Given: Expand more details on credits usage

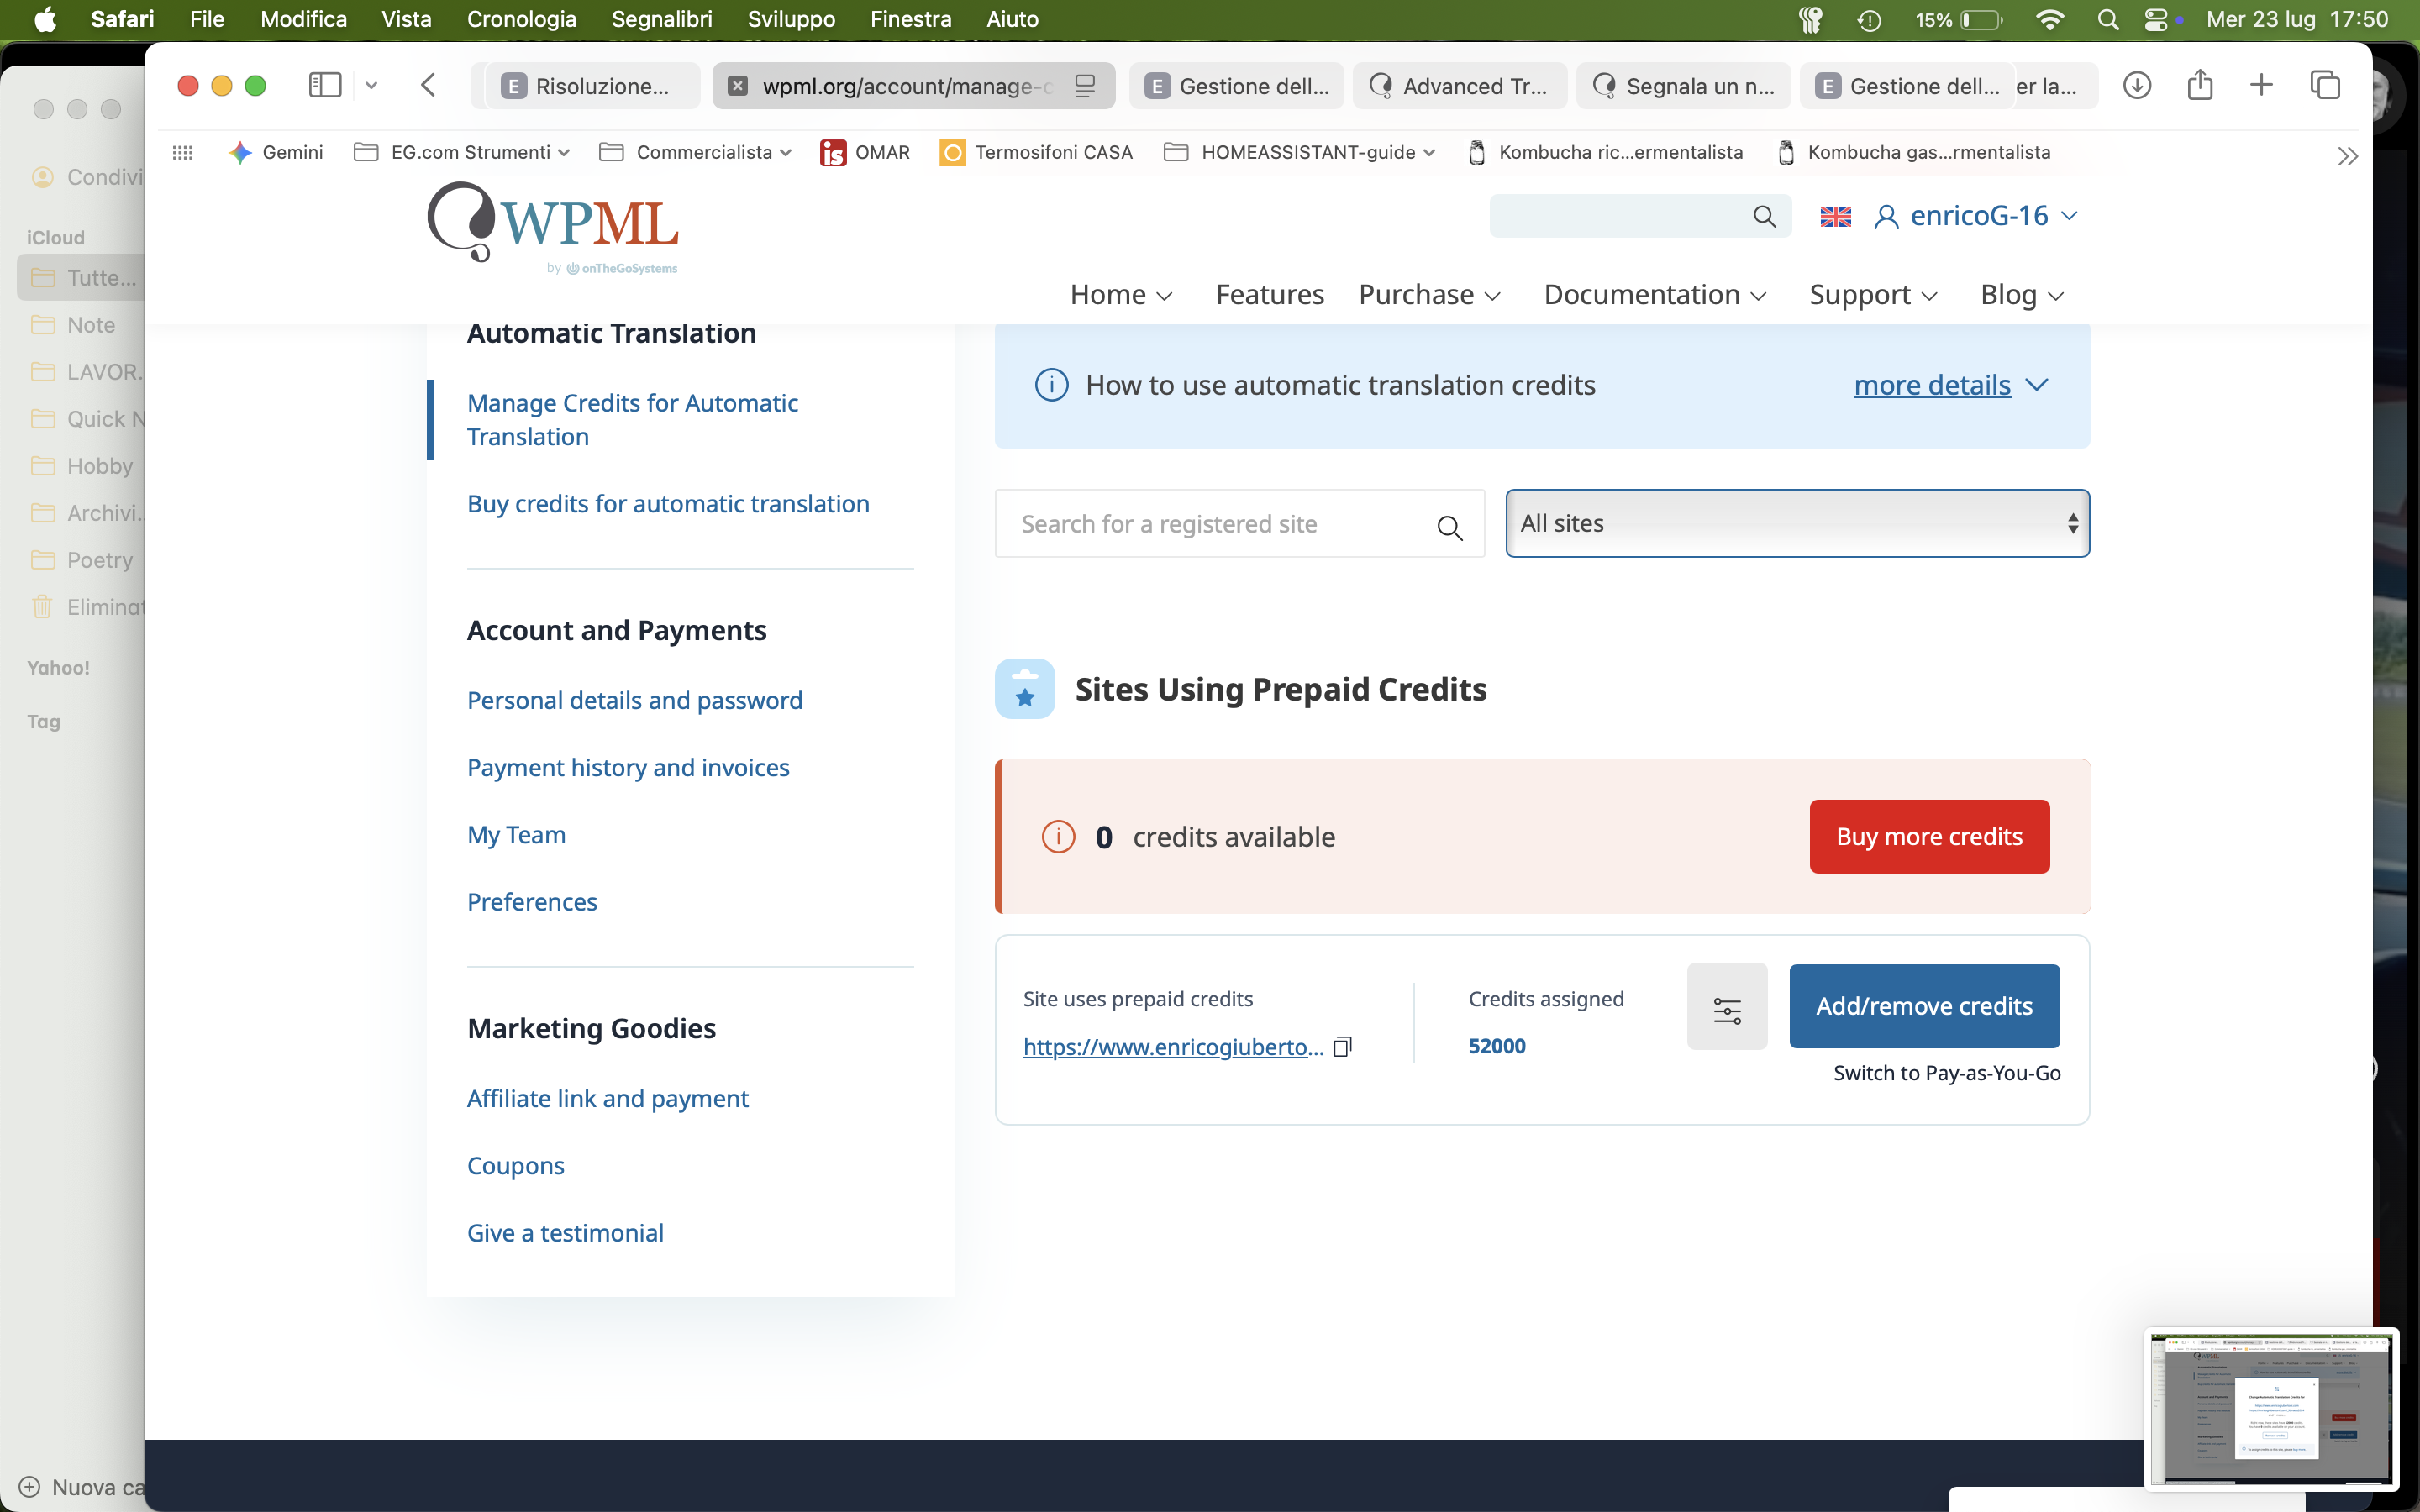Looking at the screenshot, I should tap(1950, 385).
